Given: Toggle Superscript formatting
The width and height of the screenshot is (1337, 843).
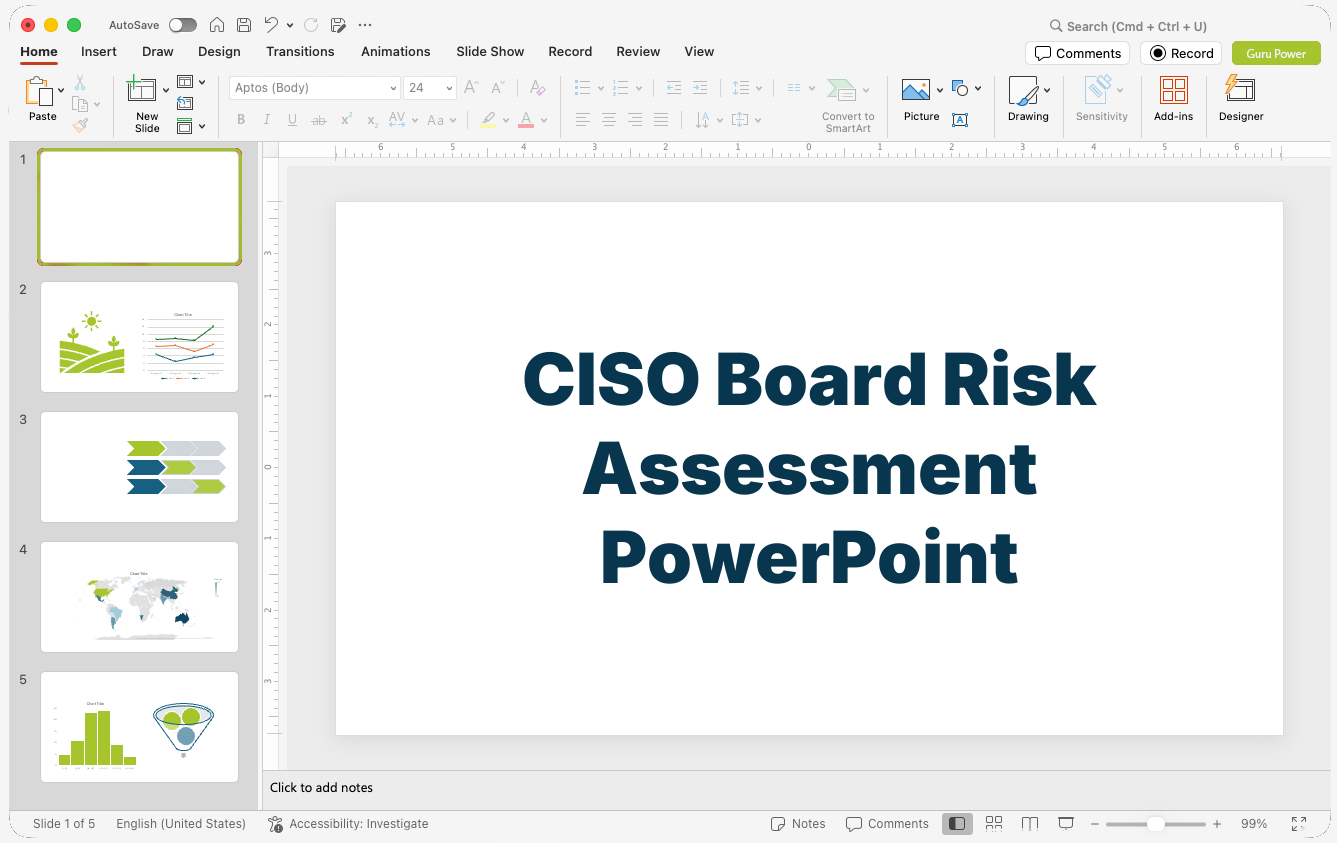Looking at the screenshot, I should (x=346, y=120).
